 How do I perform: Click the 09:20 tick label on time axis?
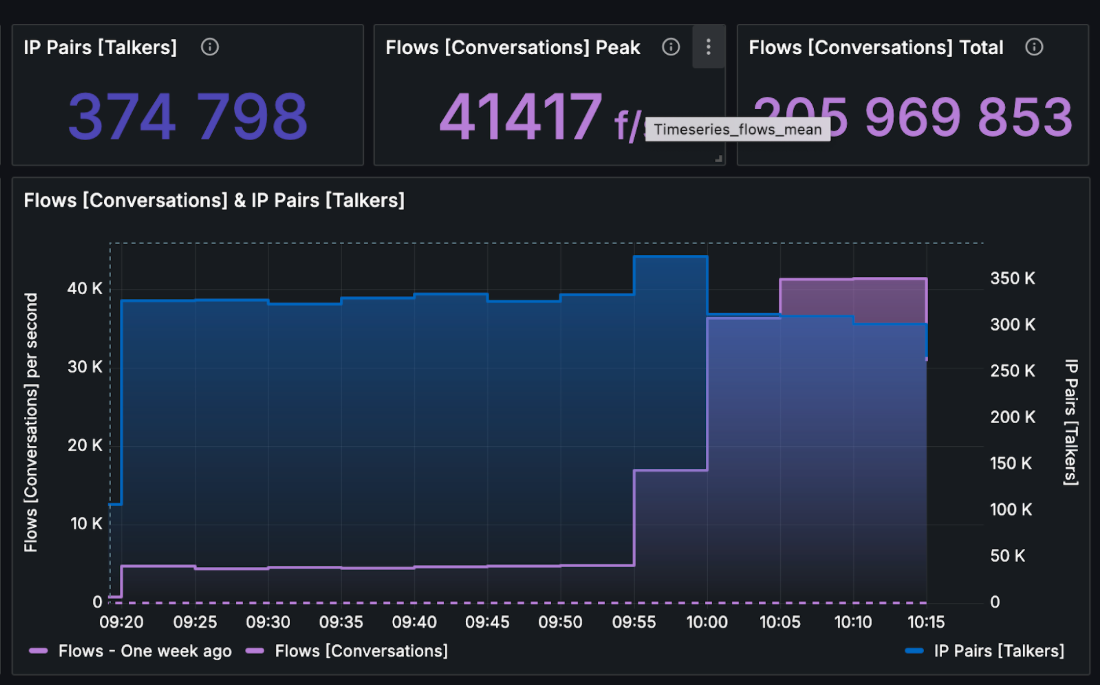tap(120, 622)
